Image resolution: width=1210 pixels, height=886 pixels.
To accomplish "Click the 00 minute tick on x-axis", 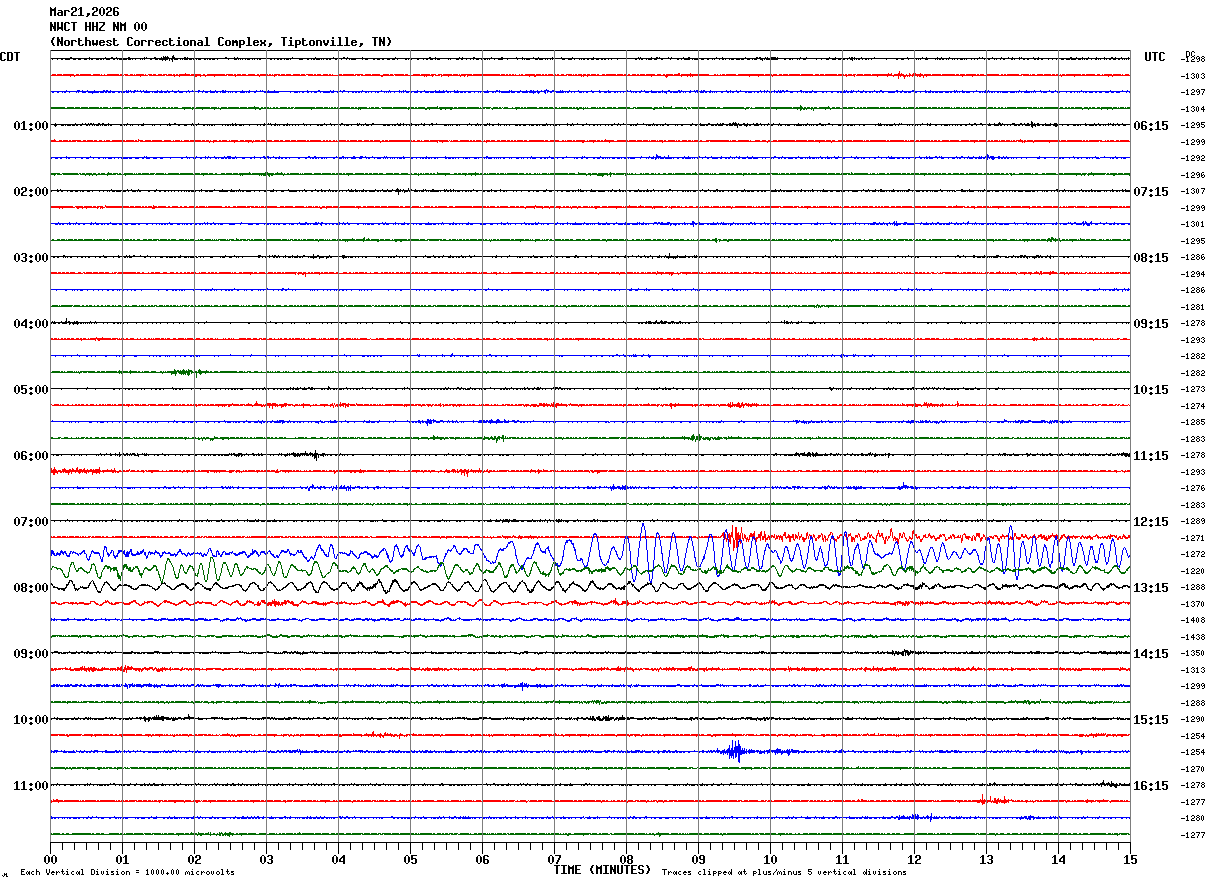I will tap(51, 859).
